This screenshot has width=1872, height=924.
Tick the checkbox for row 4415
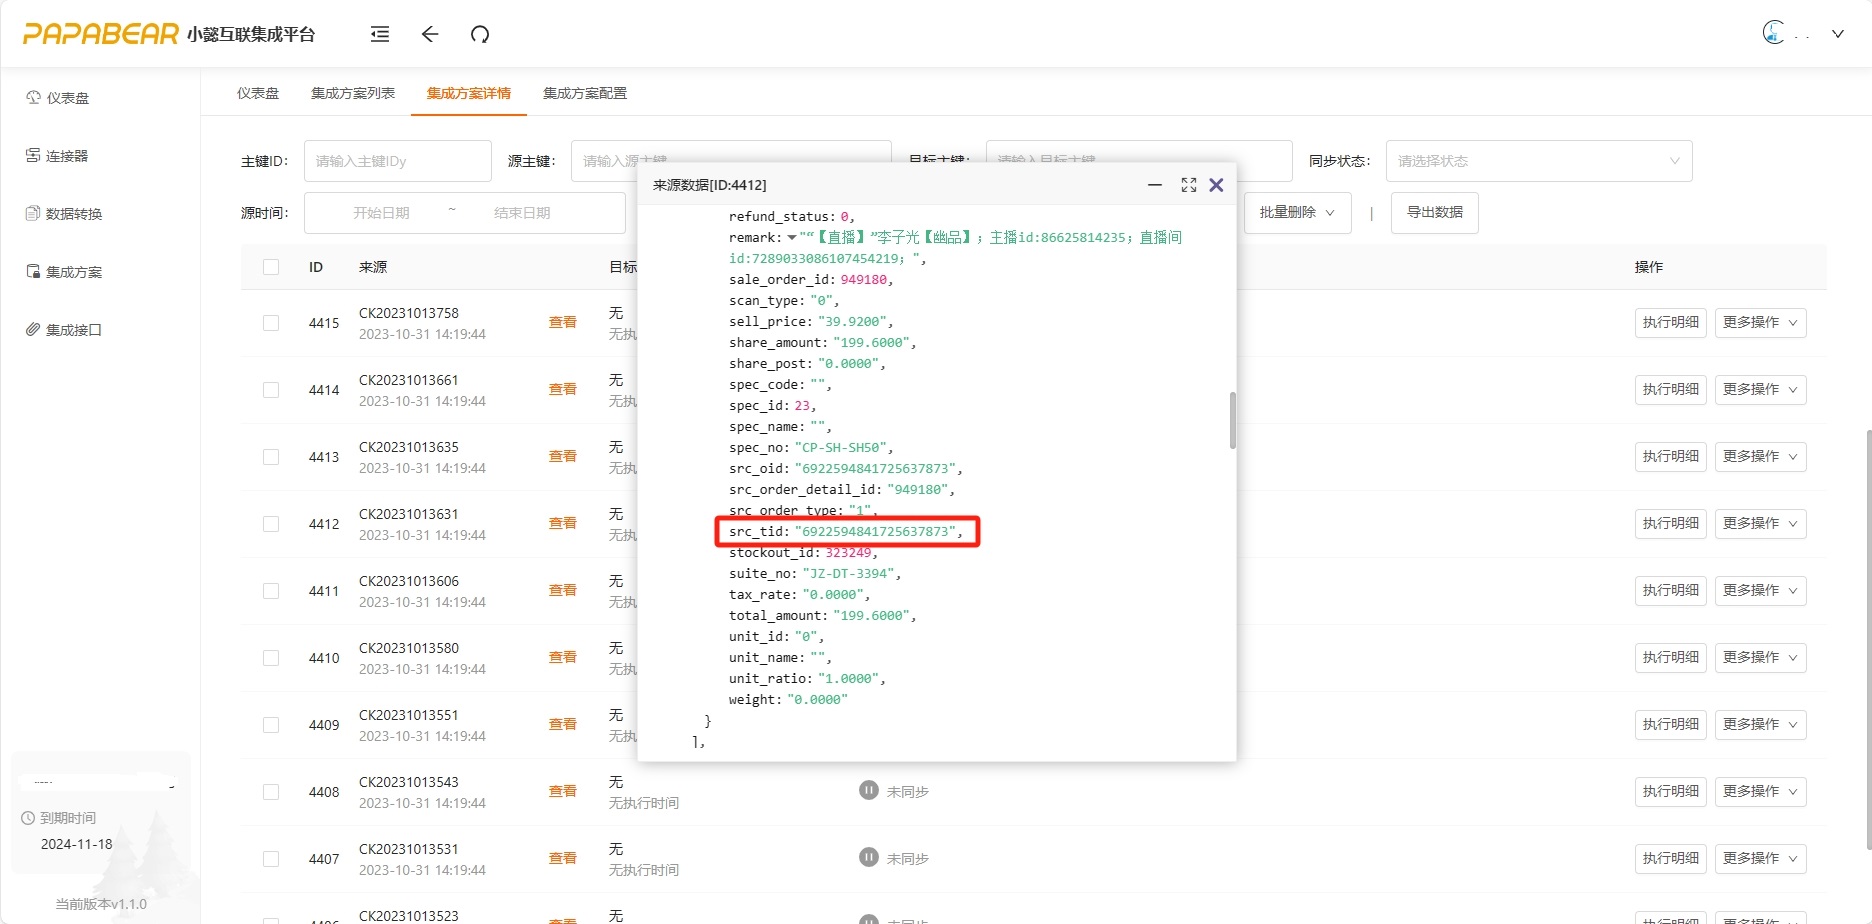pos(271,323)
